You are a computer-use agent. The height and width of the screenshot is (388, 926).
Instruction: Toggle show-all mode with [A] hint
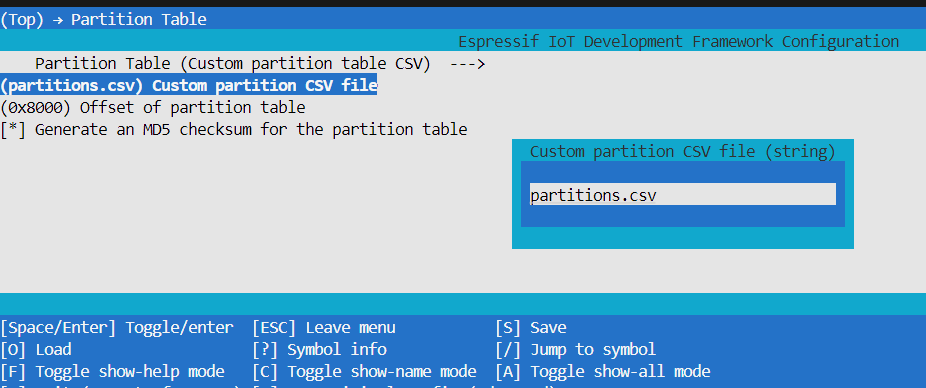coord(603,371)
